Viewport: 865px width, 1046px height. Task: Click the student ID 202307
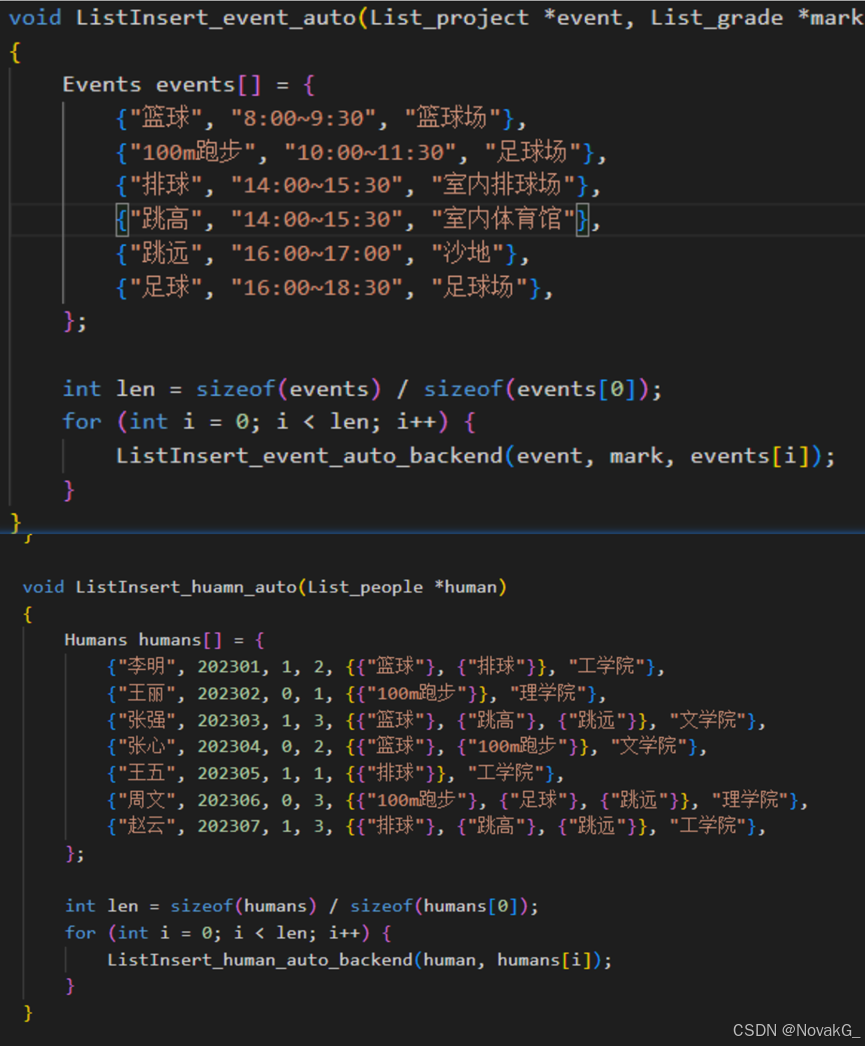pyautogui.click(x=229, y=827)
